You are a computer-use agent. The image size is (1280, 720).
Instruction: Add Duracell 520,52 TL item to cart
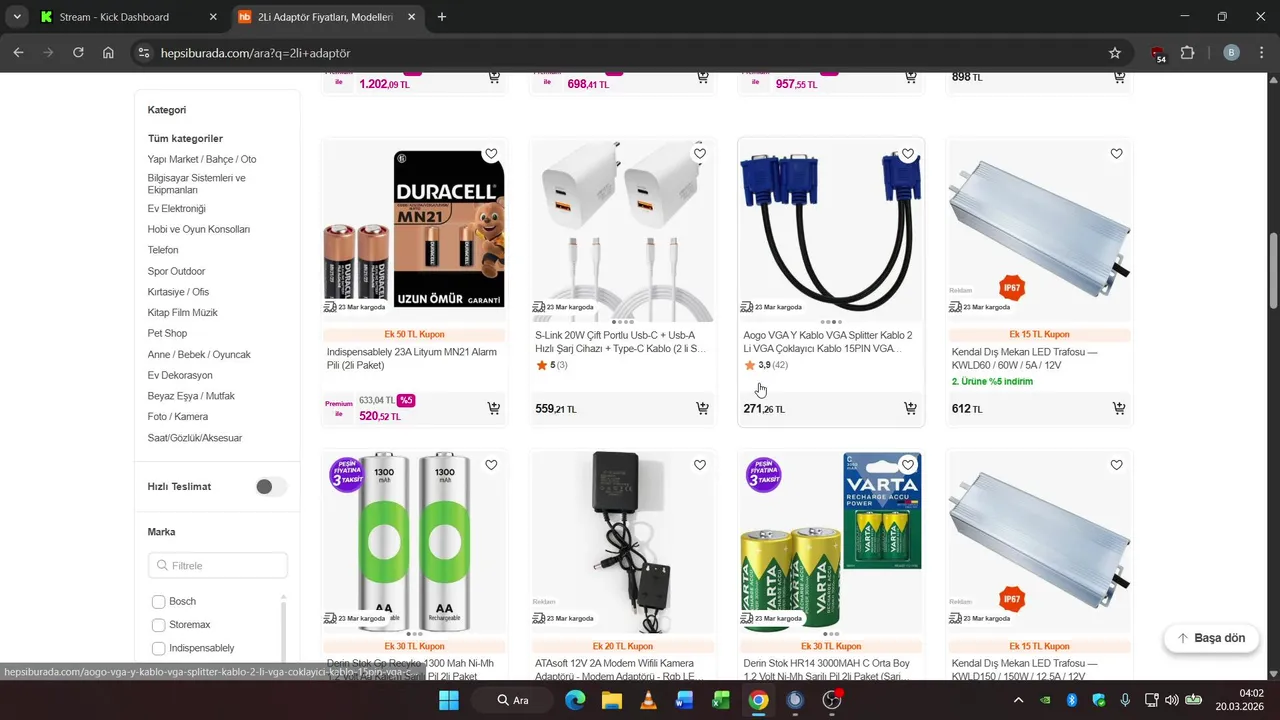[494, 408]
